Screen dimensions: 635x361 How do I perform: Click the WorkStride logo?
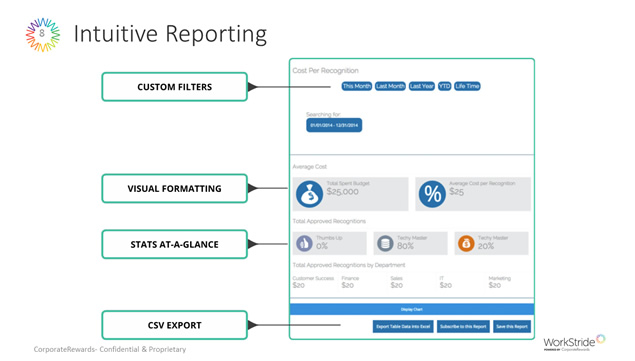tap(574, 342)
